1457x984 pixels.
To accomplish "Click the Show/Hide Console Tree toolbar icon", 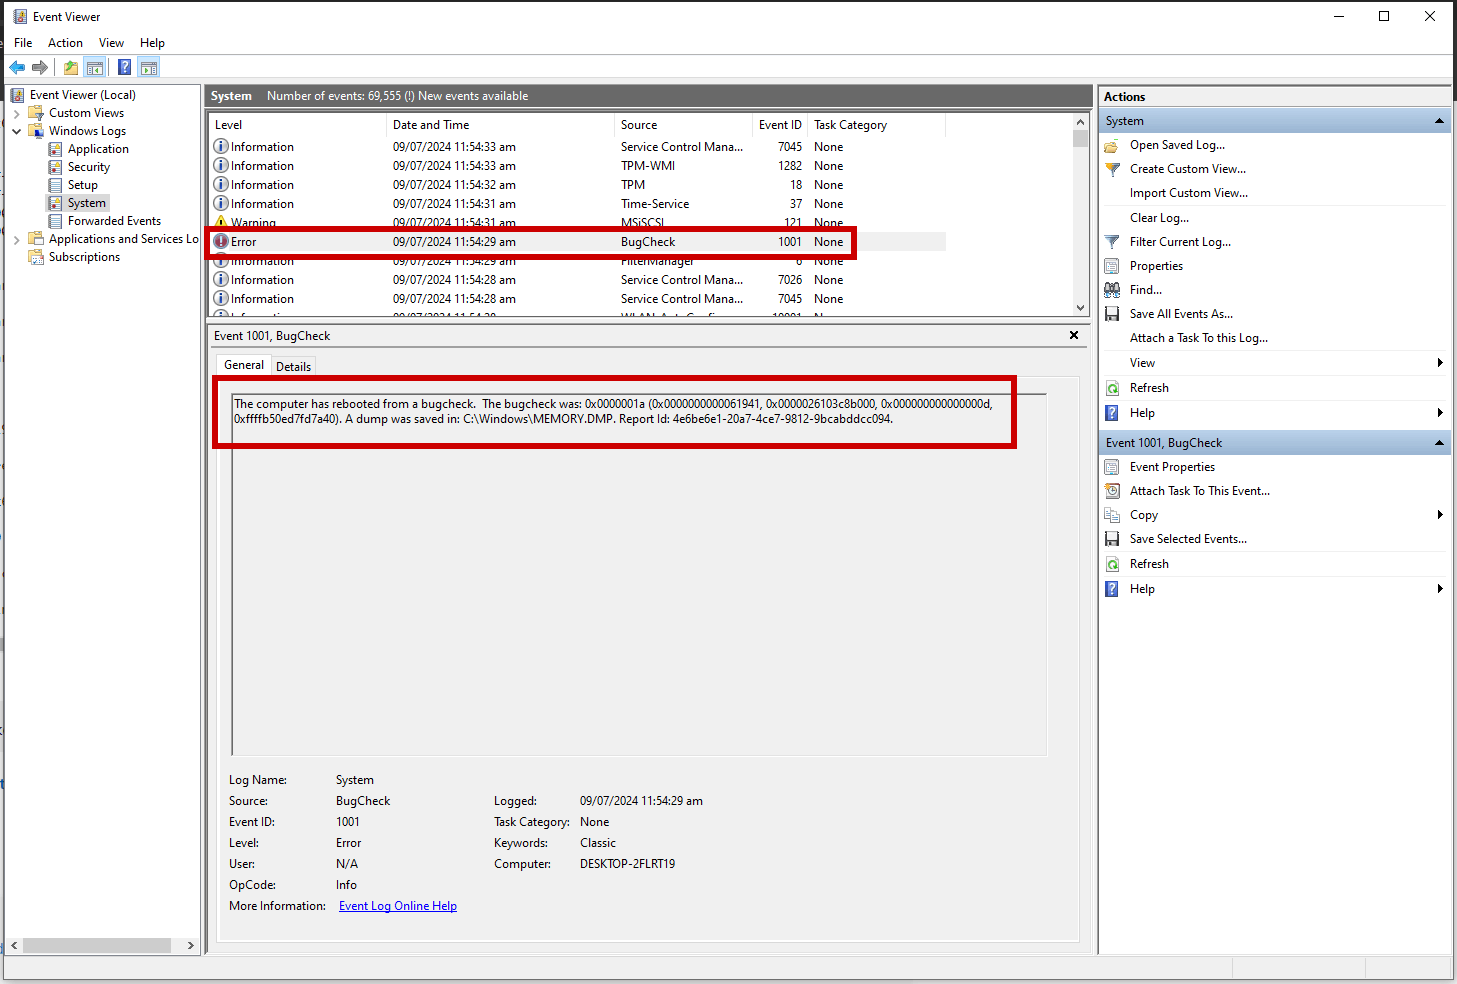I will point(95,67).
